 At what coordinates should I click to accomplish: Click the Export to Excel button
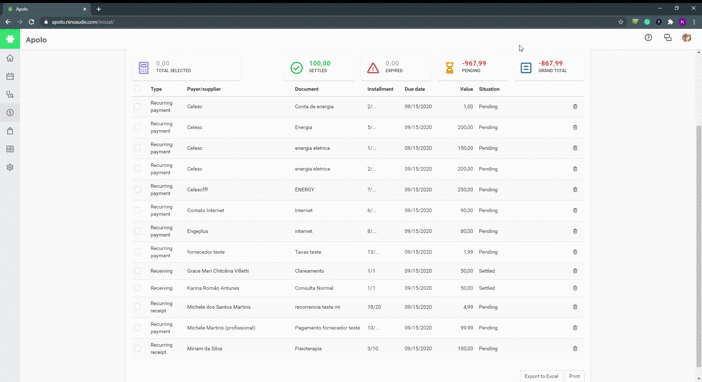click(x=541, y=376)
